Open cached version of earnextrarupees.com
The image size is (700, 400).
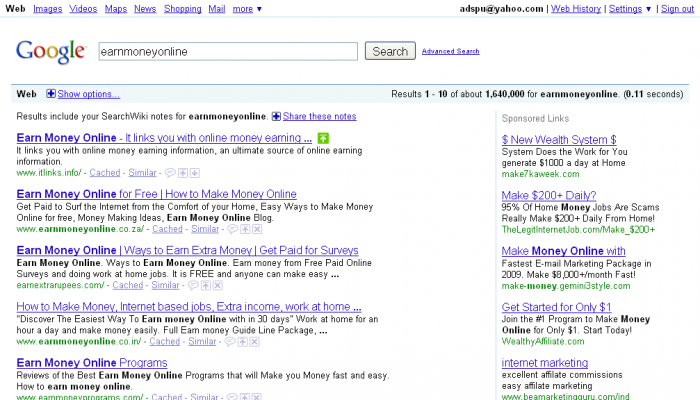[128, 285]
